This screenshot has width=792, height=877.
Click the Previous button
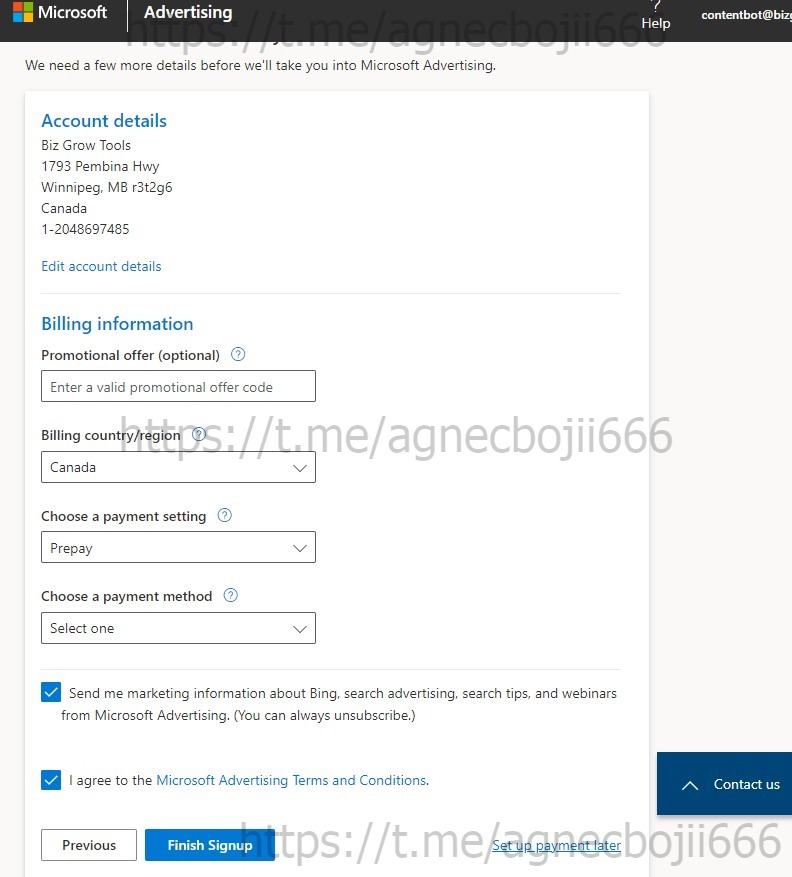[x=89, y=845]
